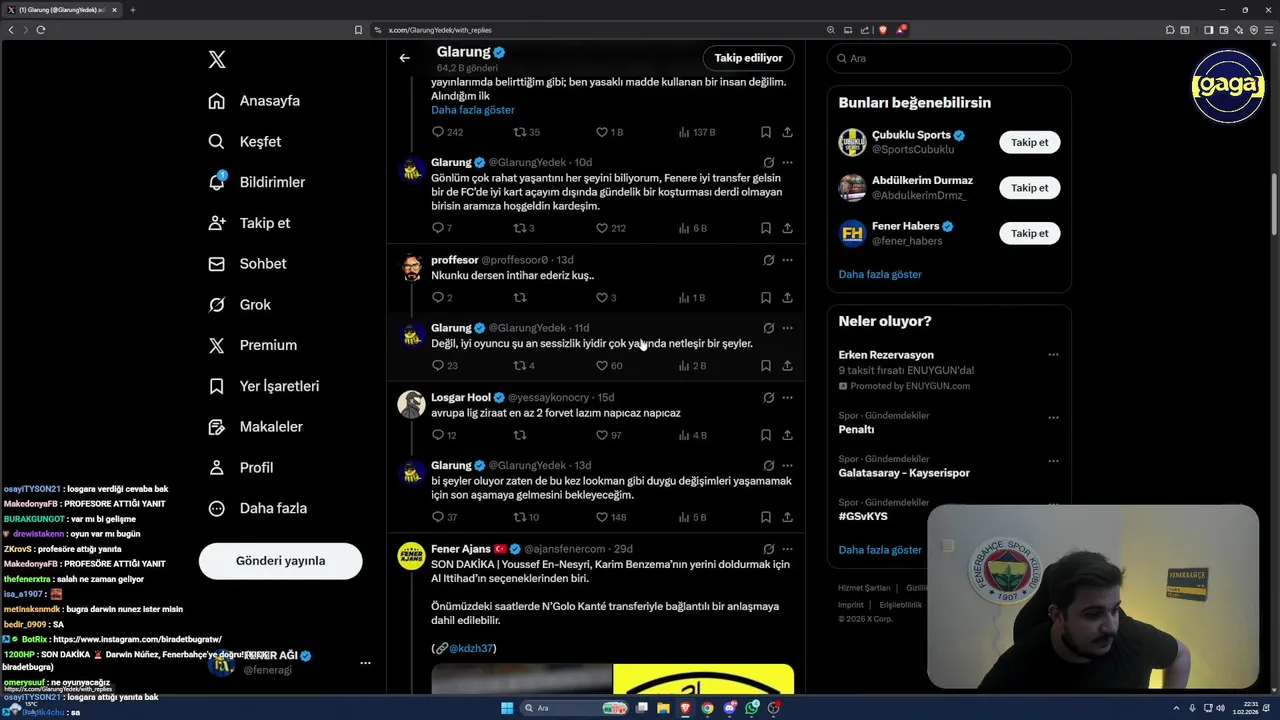Bookmark this page in address bar
The width and height of the screenshot is (1280, 720).
tap(358, 30)
